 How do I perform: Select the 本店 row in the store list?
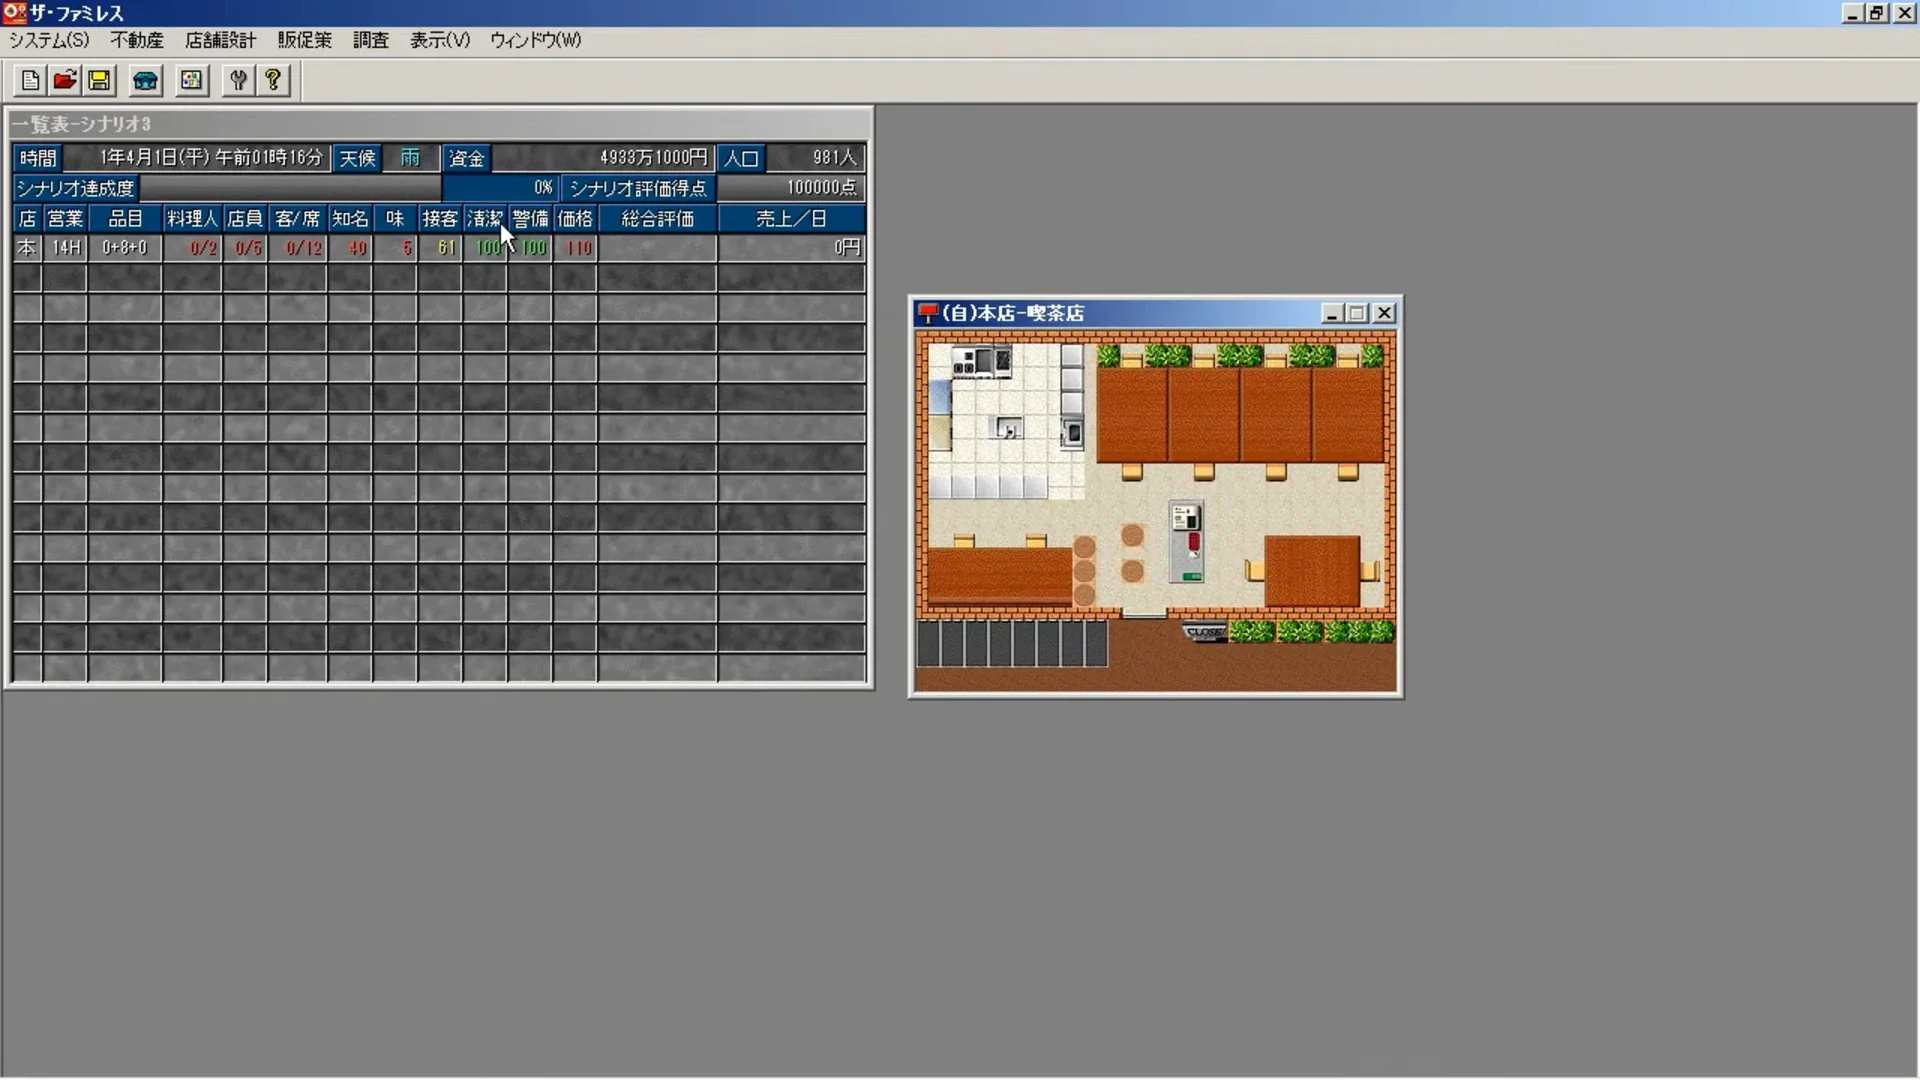click(x=26, y=248)
